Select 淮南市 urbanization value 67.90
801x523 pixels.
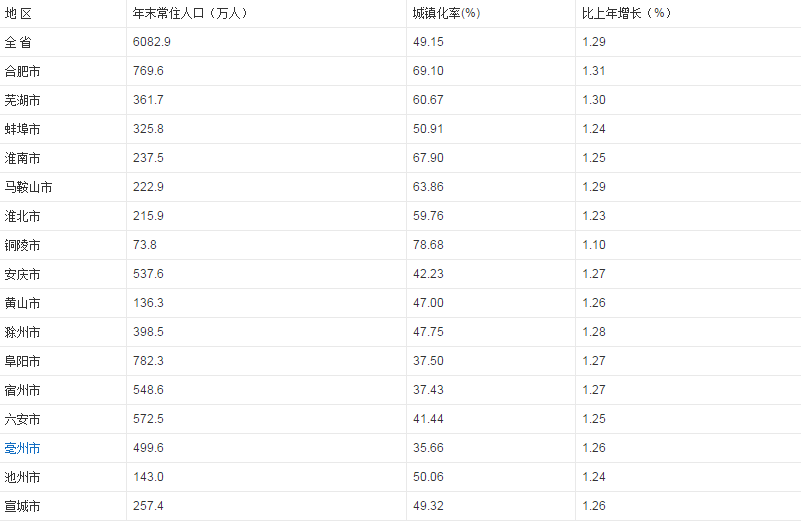[x=428, y=158]
